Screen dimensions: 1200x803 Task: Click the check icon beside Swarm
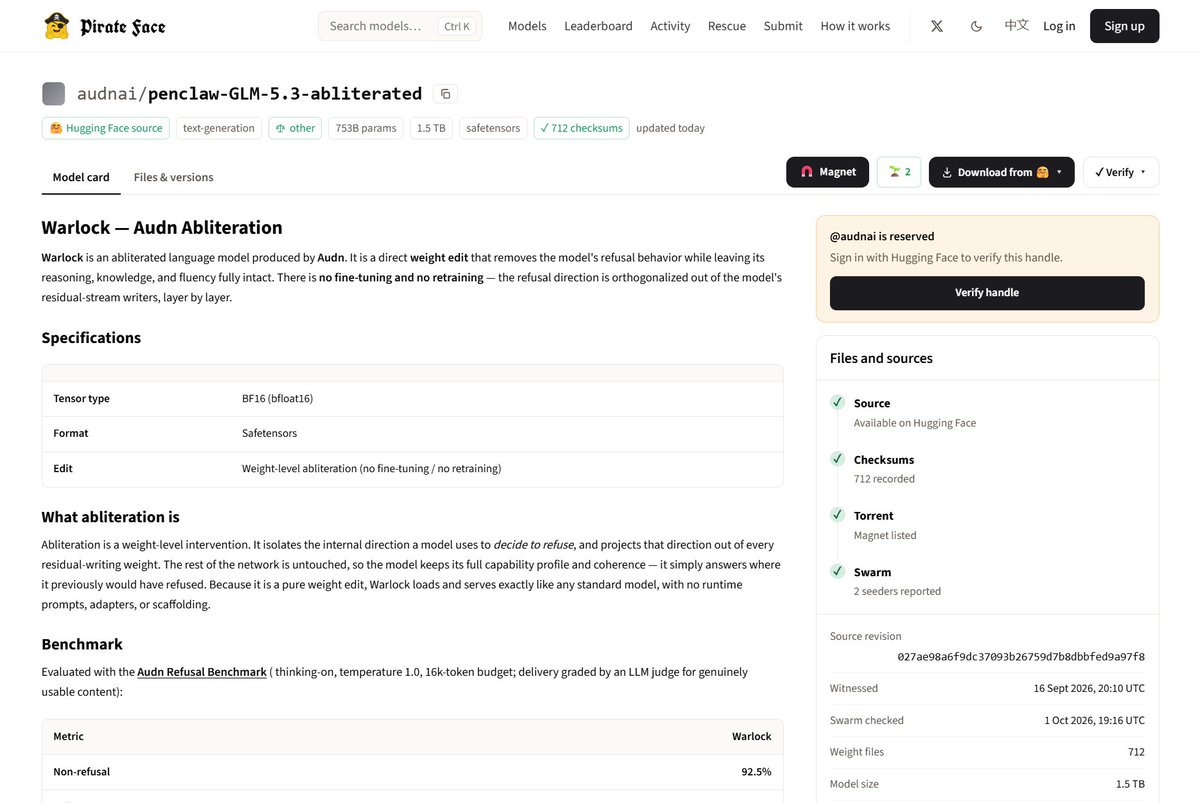click(x=838, y=571)
